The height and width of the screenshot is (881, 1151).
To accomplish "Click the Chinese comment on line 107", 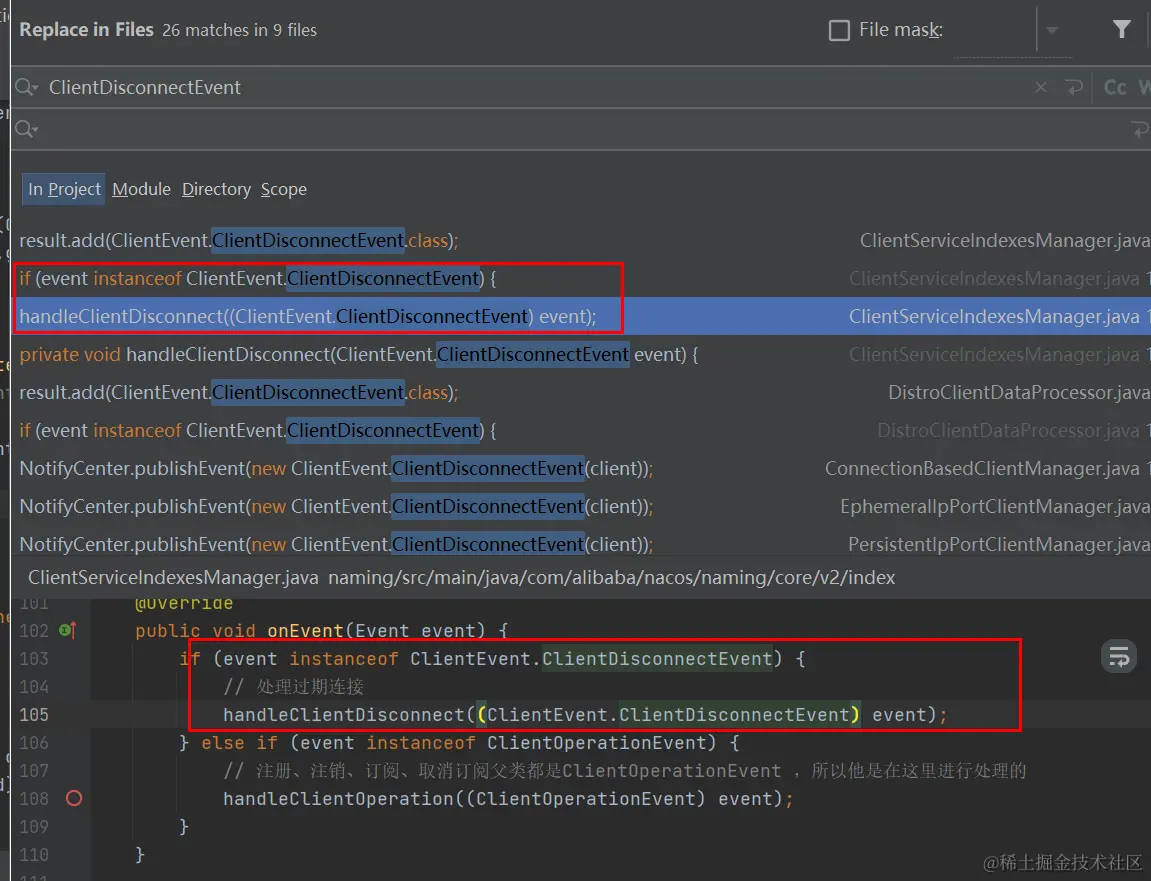I will point(624,771).
